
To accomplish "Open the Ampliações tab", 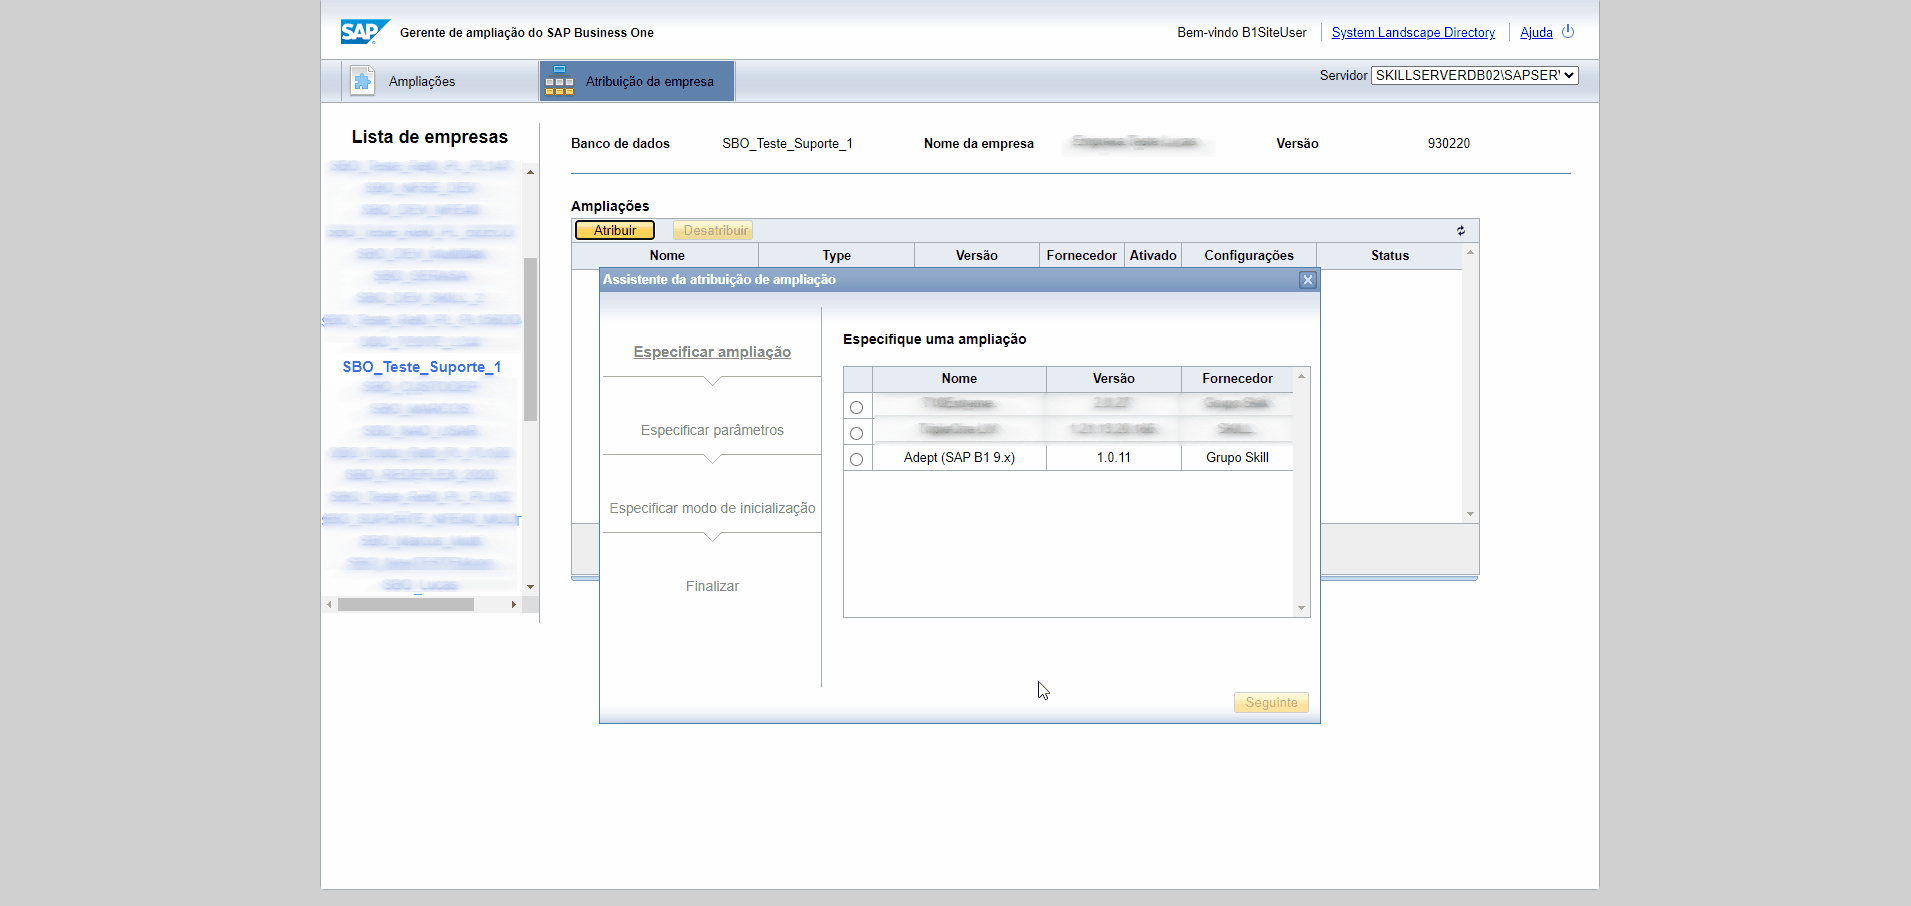I will tap(440, 81).
